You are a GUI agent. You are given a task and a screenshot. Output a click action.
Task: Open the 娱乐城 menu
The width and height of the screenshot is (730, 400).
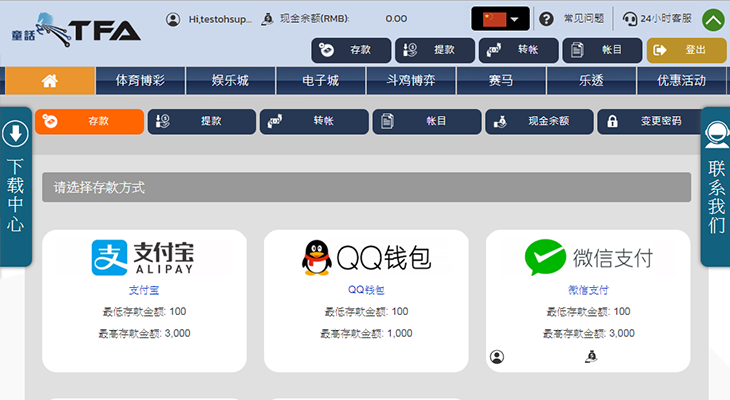[230, 81]
